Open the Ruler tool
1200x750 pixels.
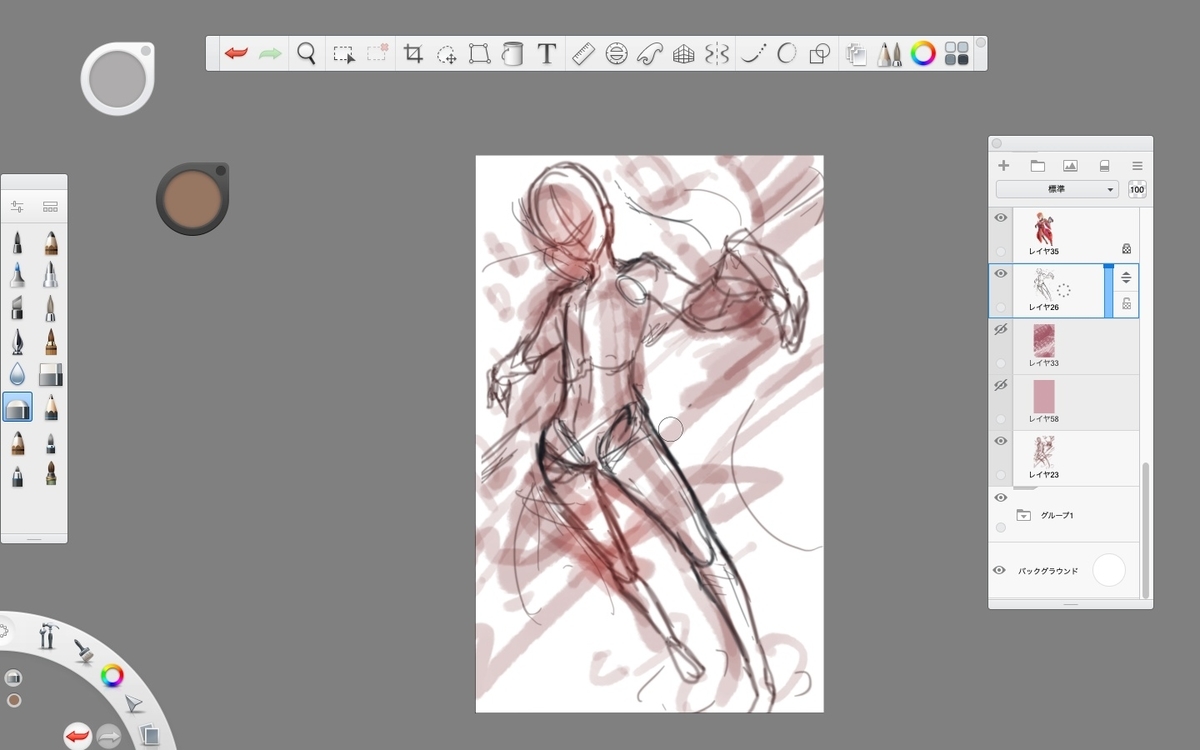[583, 53]
